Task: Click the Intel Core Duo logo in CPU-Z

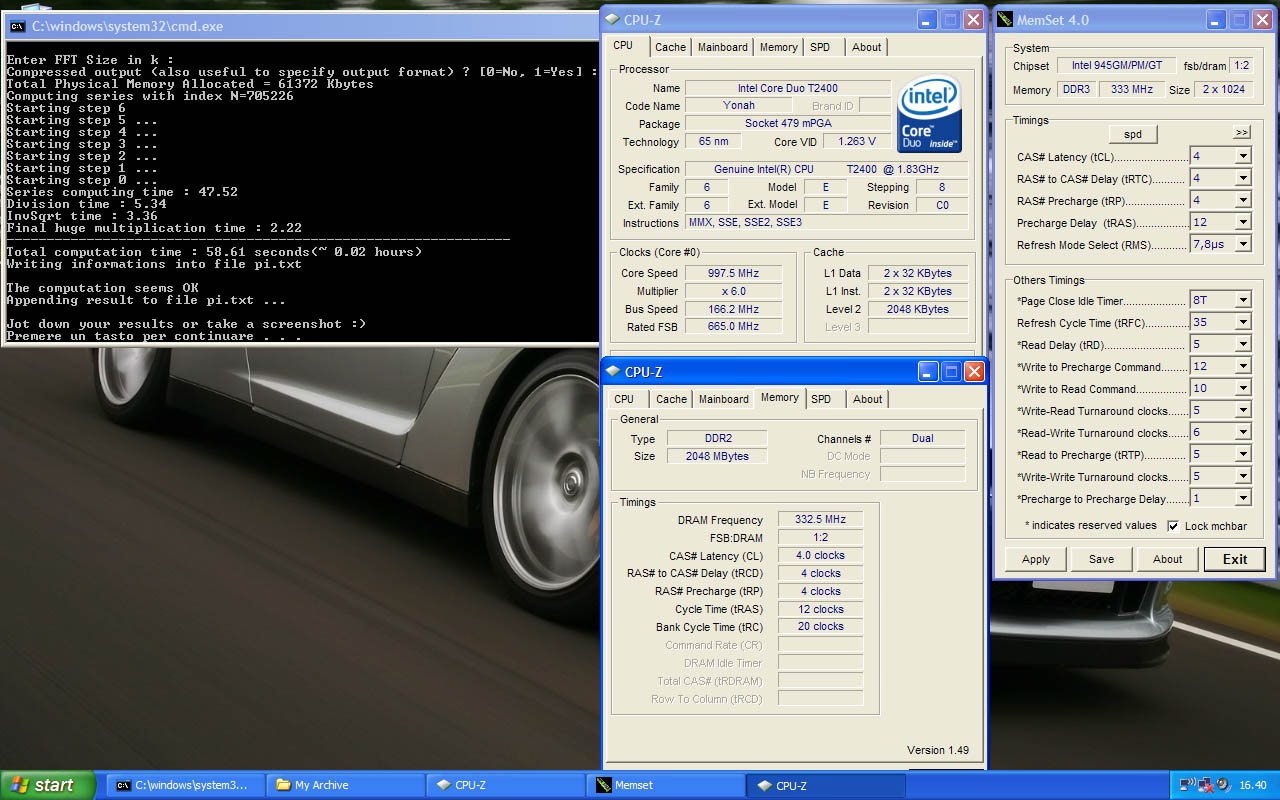Action: [x=931, y=114]
